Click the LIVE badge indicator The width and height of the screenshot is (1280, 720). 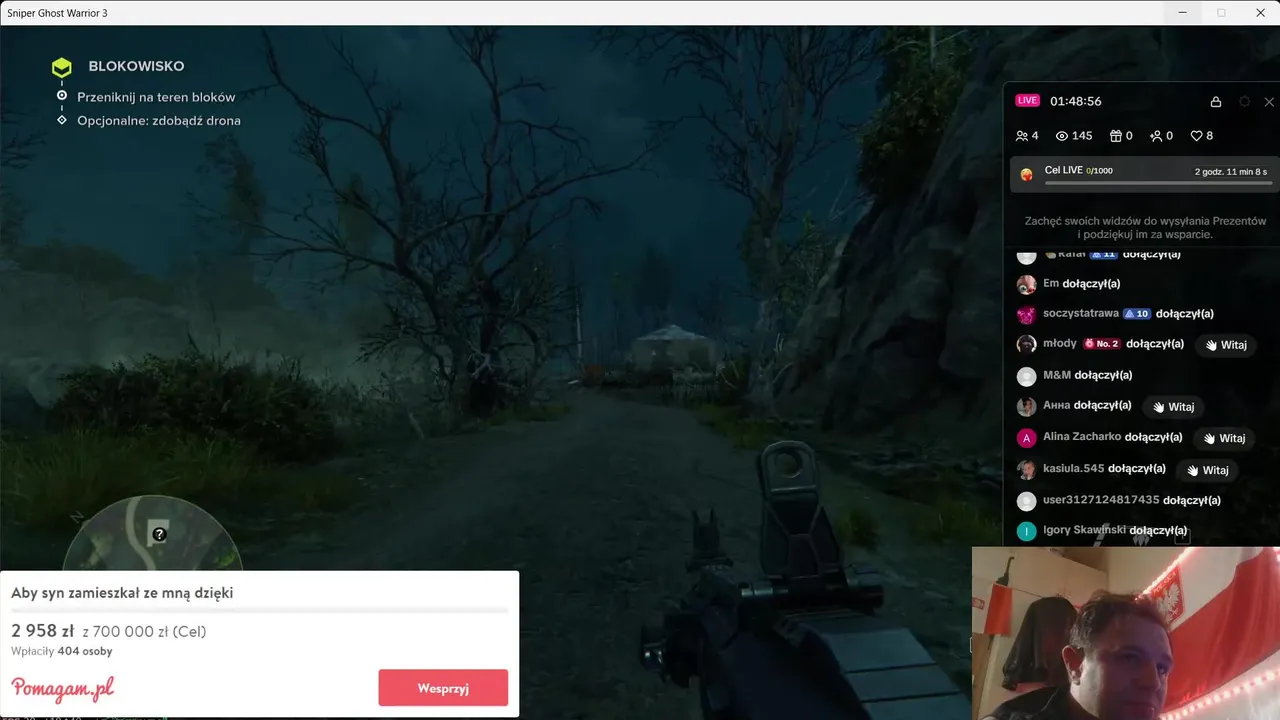click(1028, 101)
